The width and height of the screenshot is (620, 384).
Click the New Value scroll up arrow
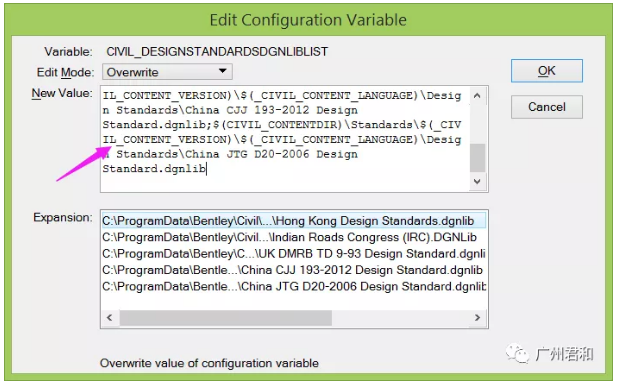tap(477, 96)
